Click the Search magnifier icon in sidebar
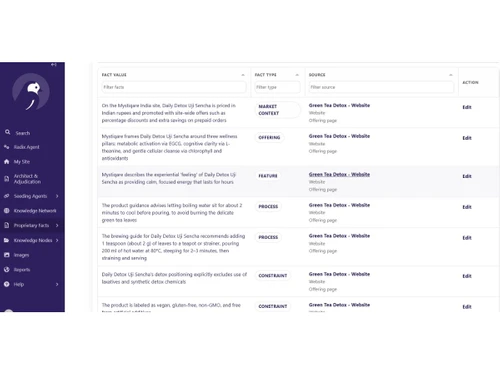 point(7,132)
